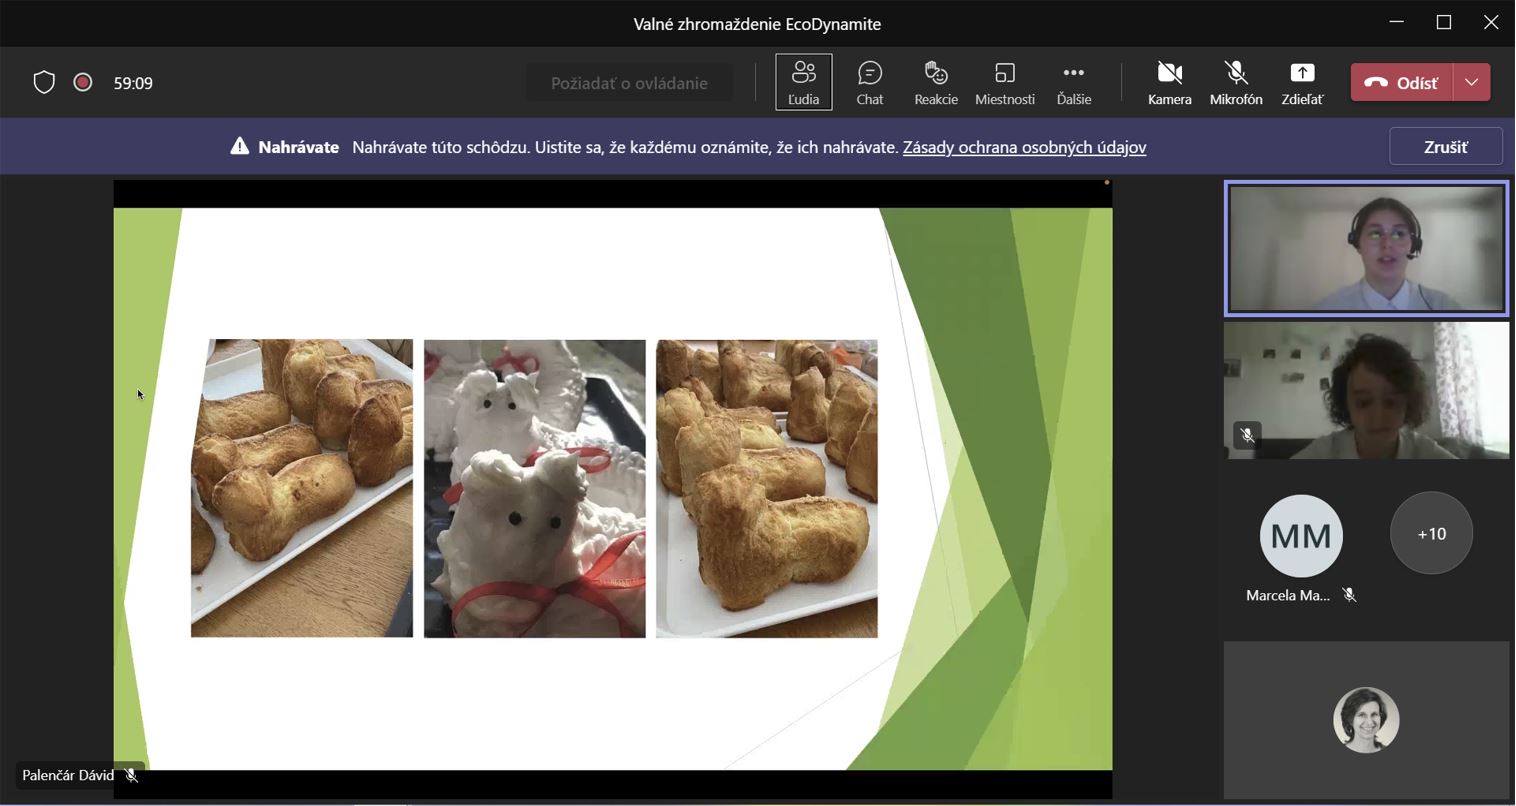Show the +10 additional participants
The height and width of the screenshot is (806, 1516).
pos(1431,533)
